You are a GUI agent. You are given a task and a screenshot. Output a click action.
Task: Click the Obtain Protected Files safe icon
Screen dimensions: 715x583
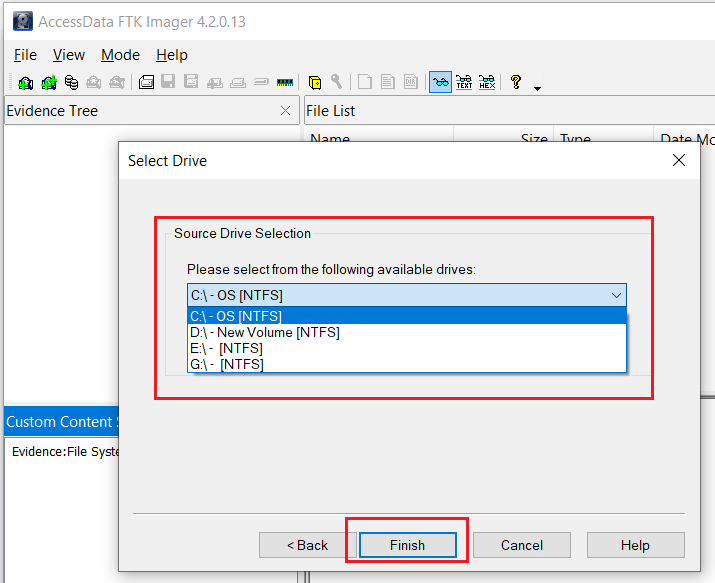pyautogui.click(x=315, y=83)
